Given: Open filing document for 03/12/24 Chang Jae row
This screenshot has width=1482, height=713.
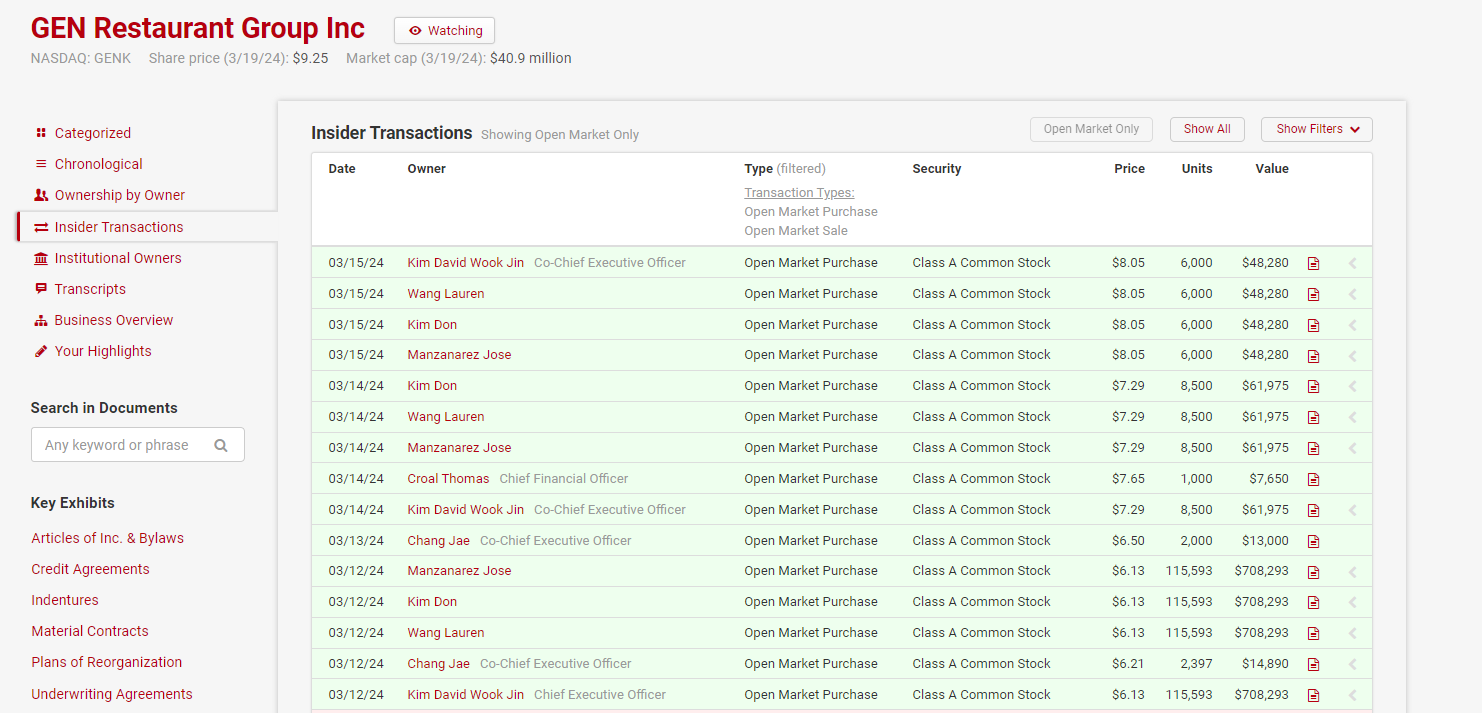Looking at the screenshot, I should click(1313, 664).
